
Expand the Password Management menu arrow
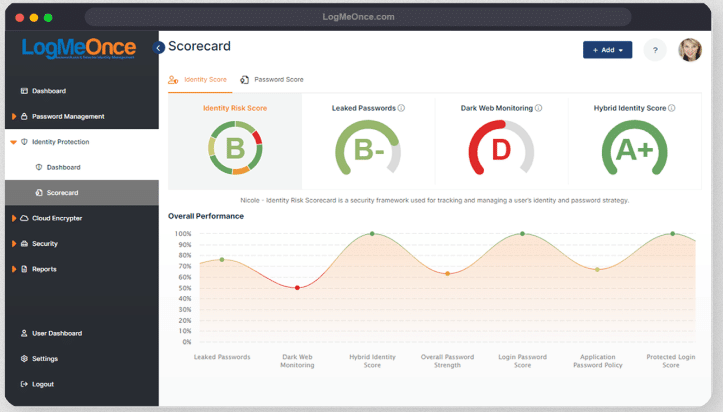tap(14, 116)
